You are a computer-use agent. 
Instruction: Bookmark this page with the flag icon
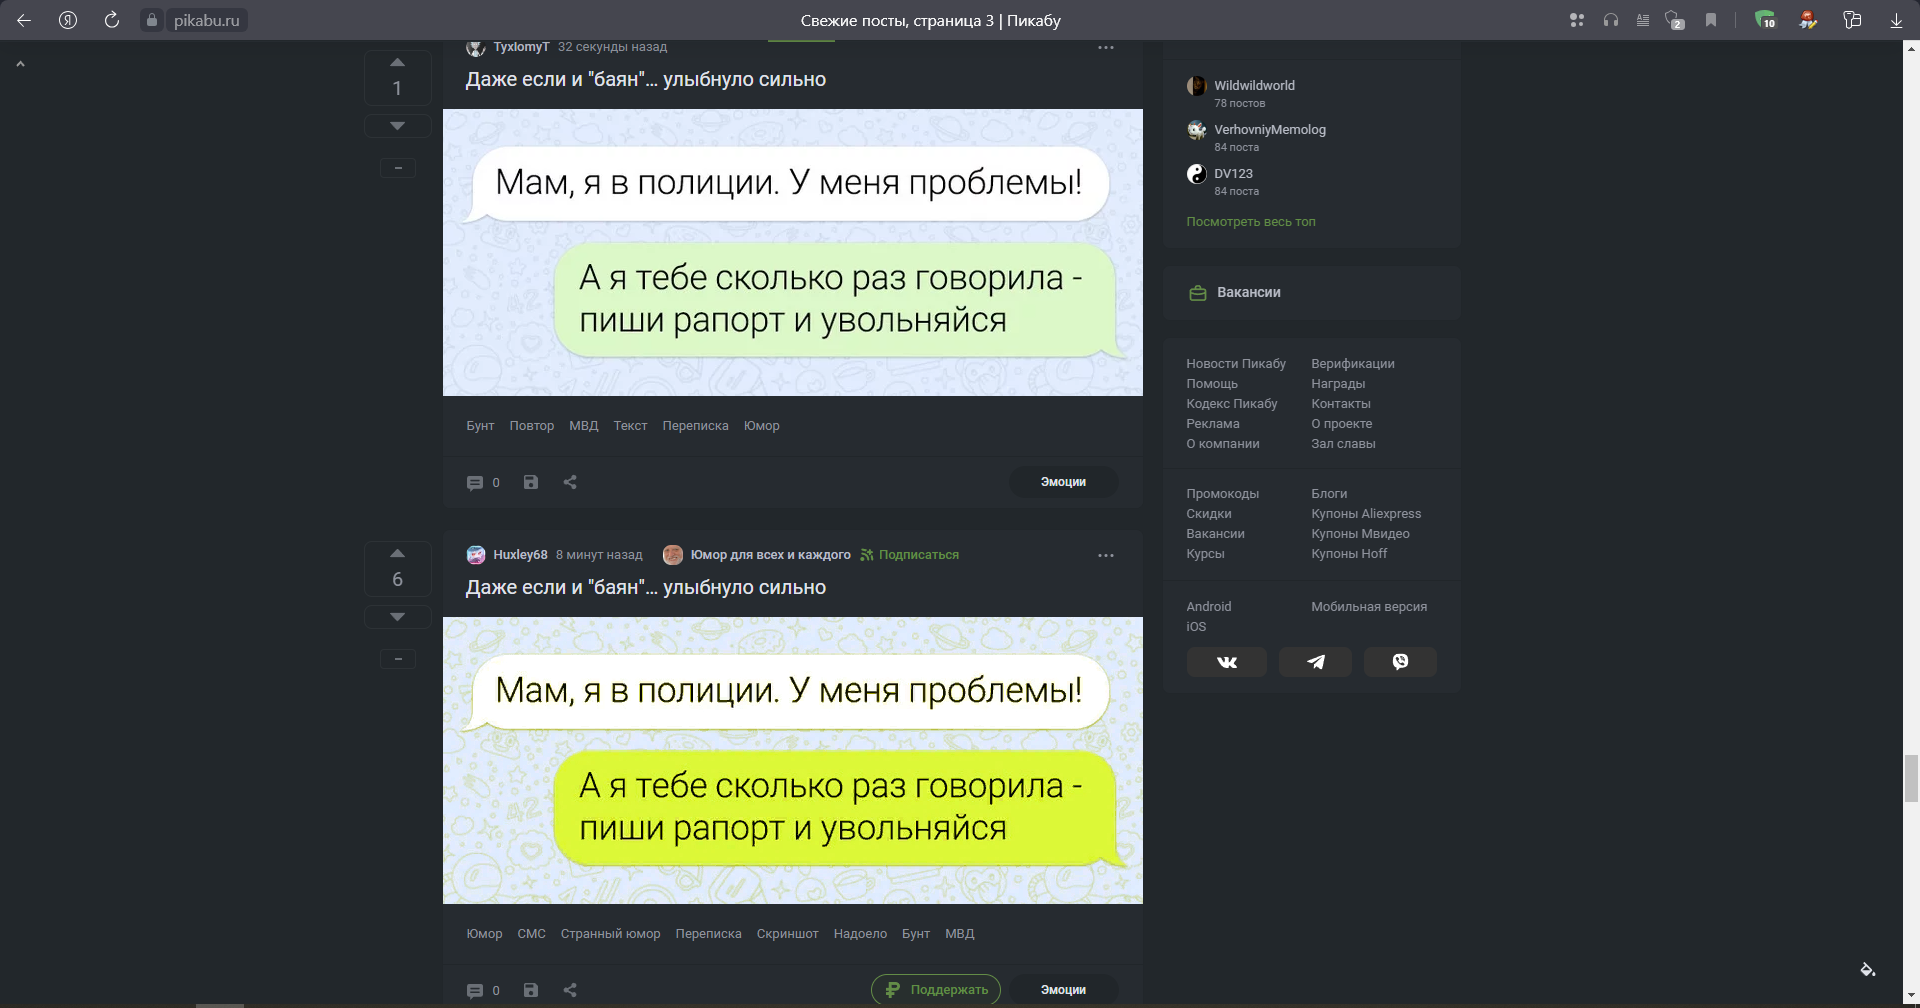pyautogui.click(x=1711, y=20)
